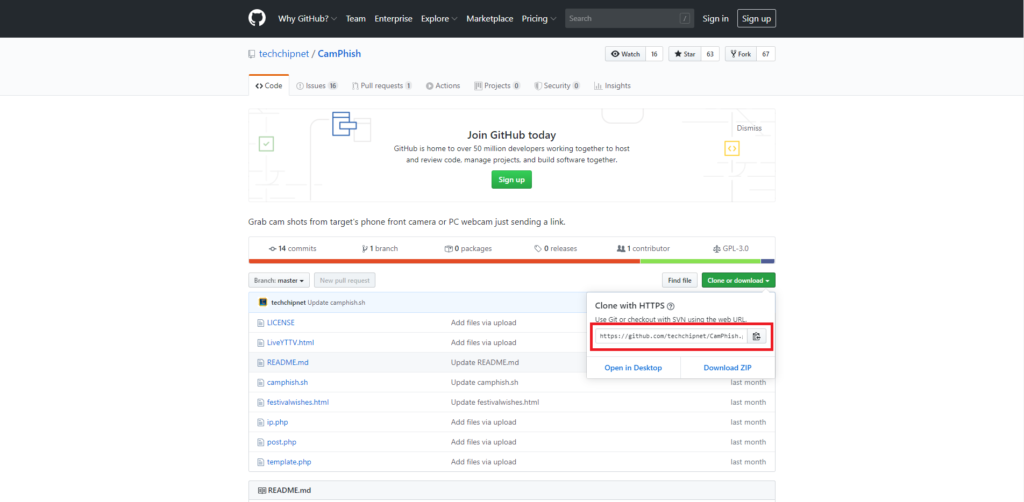Open the ip.php file
Screen dimensions: 1024x502
(278, 422)
